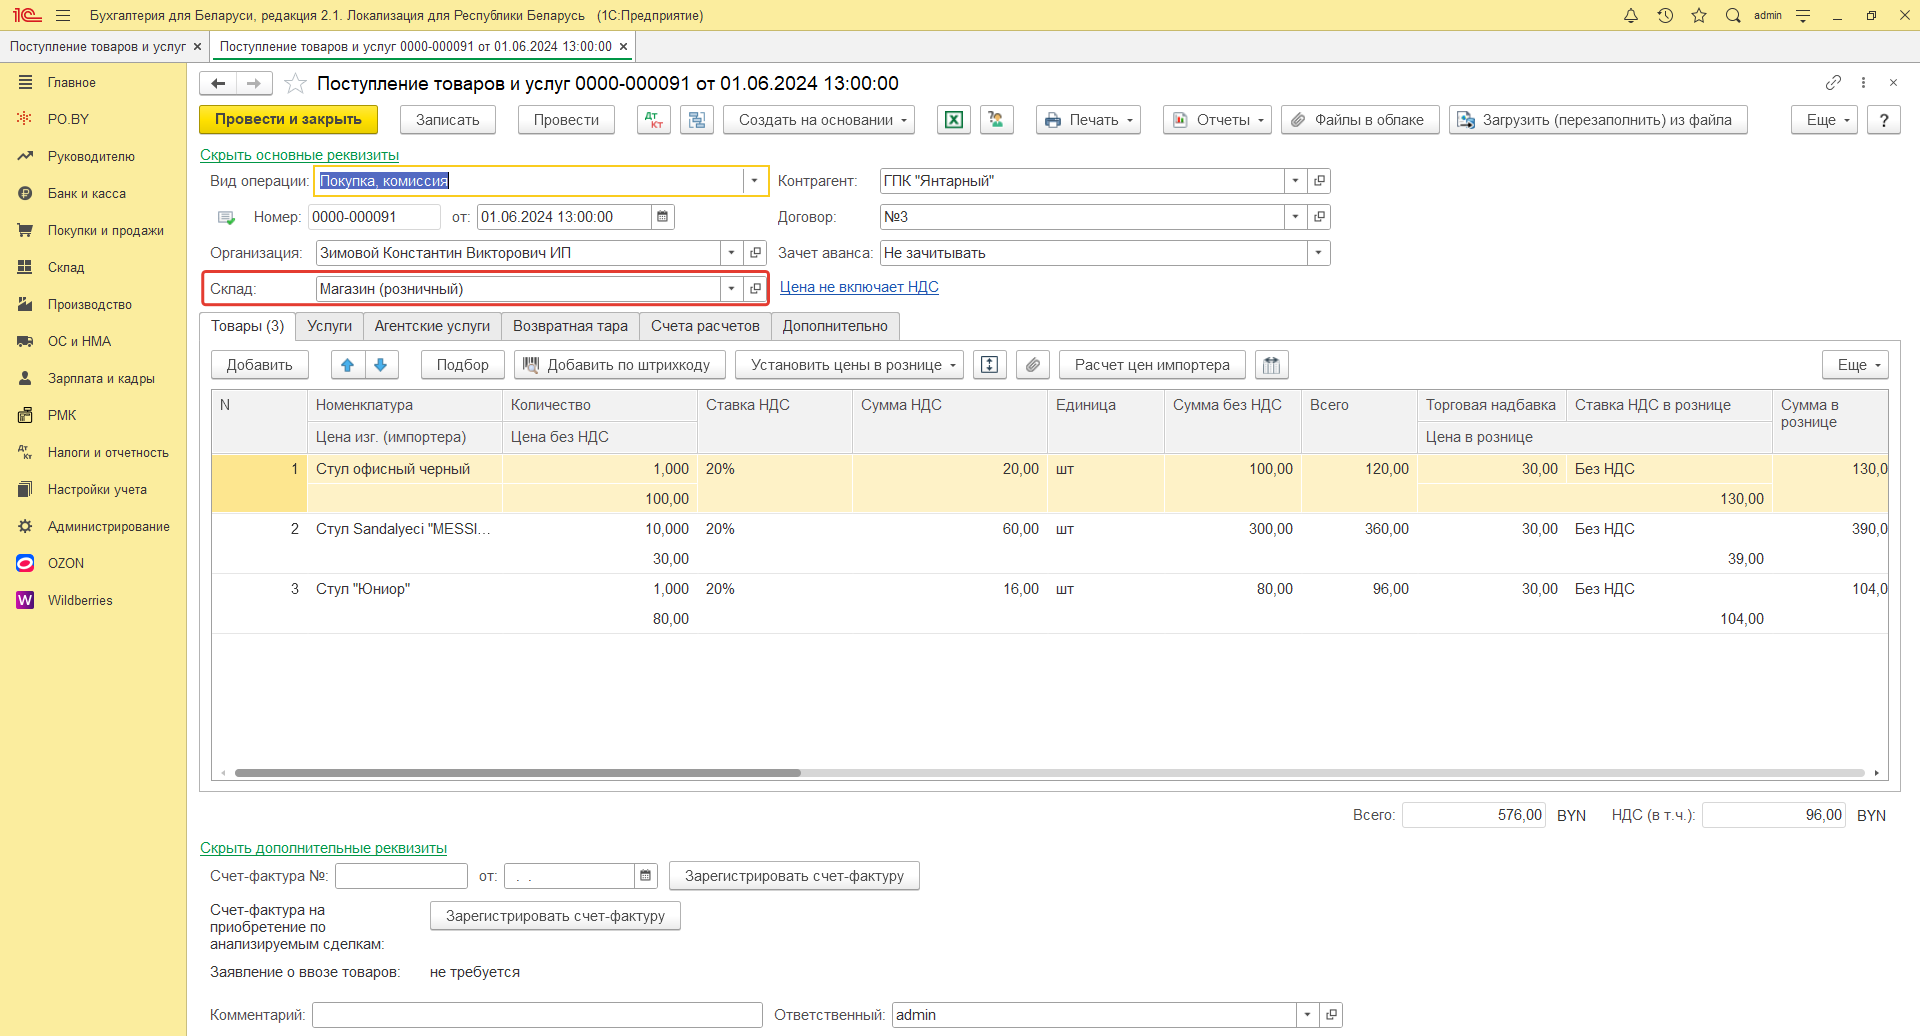The height and width of the screenshot is (1036, 1920).
Task: Click the icon right of the Excel icon
Action: pyautogui.click(x=997, y=120)
